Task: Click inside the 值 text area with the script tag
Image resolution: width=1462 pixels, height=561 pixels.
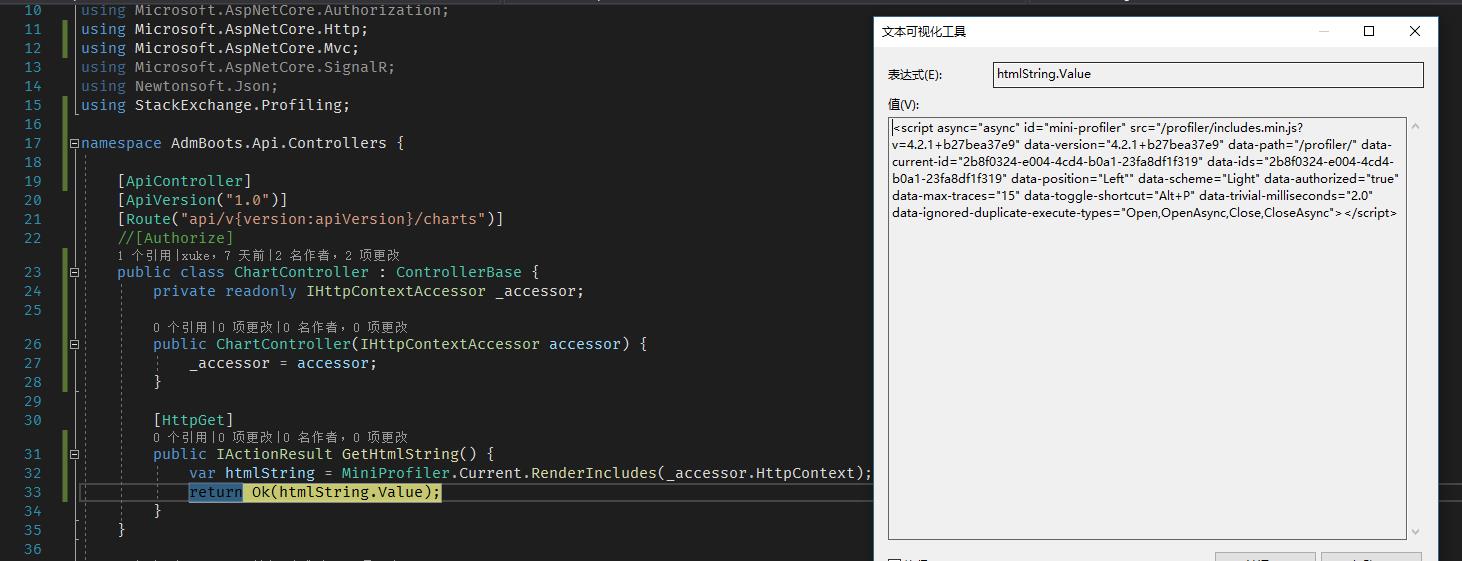Action: click(1148, 329)
